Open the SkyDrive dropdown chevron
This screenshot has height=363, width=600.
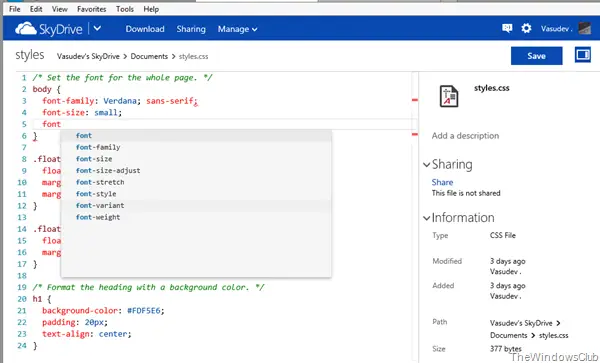97,28
